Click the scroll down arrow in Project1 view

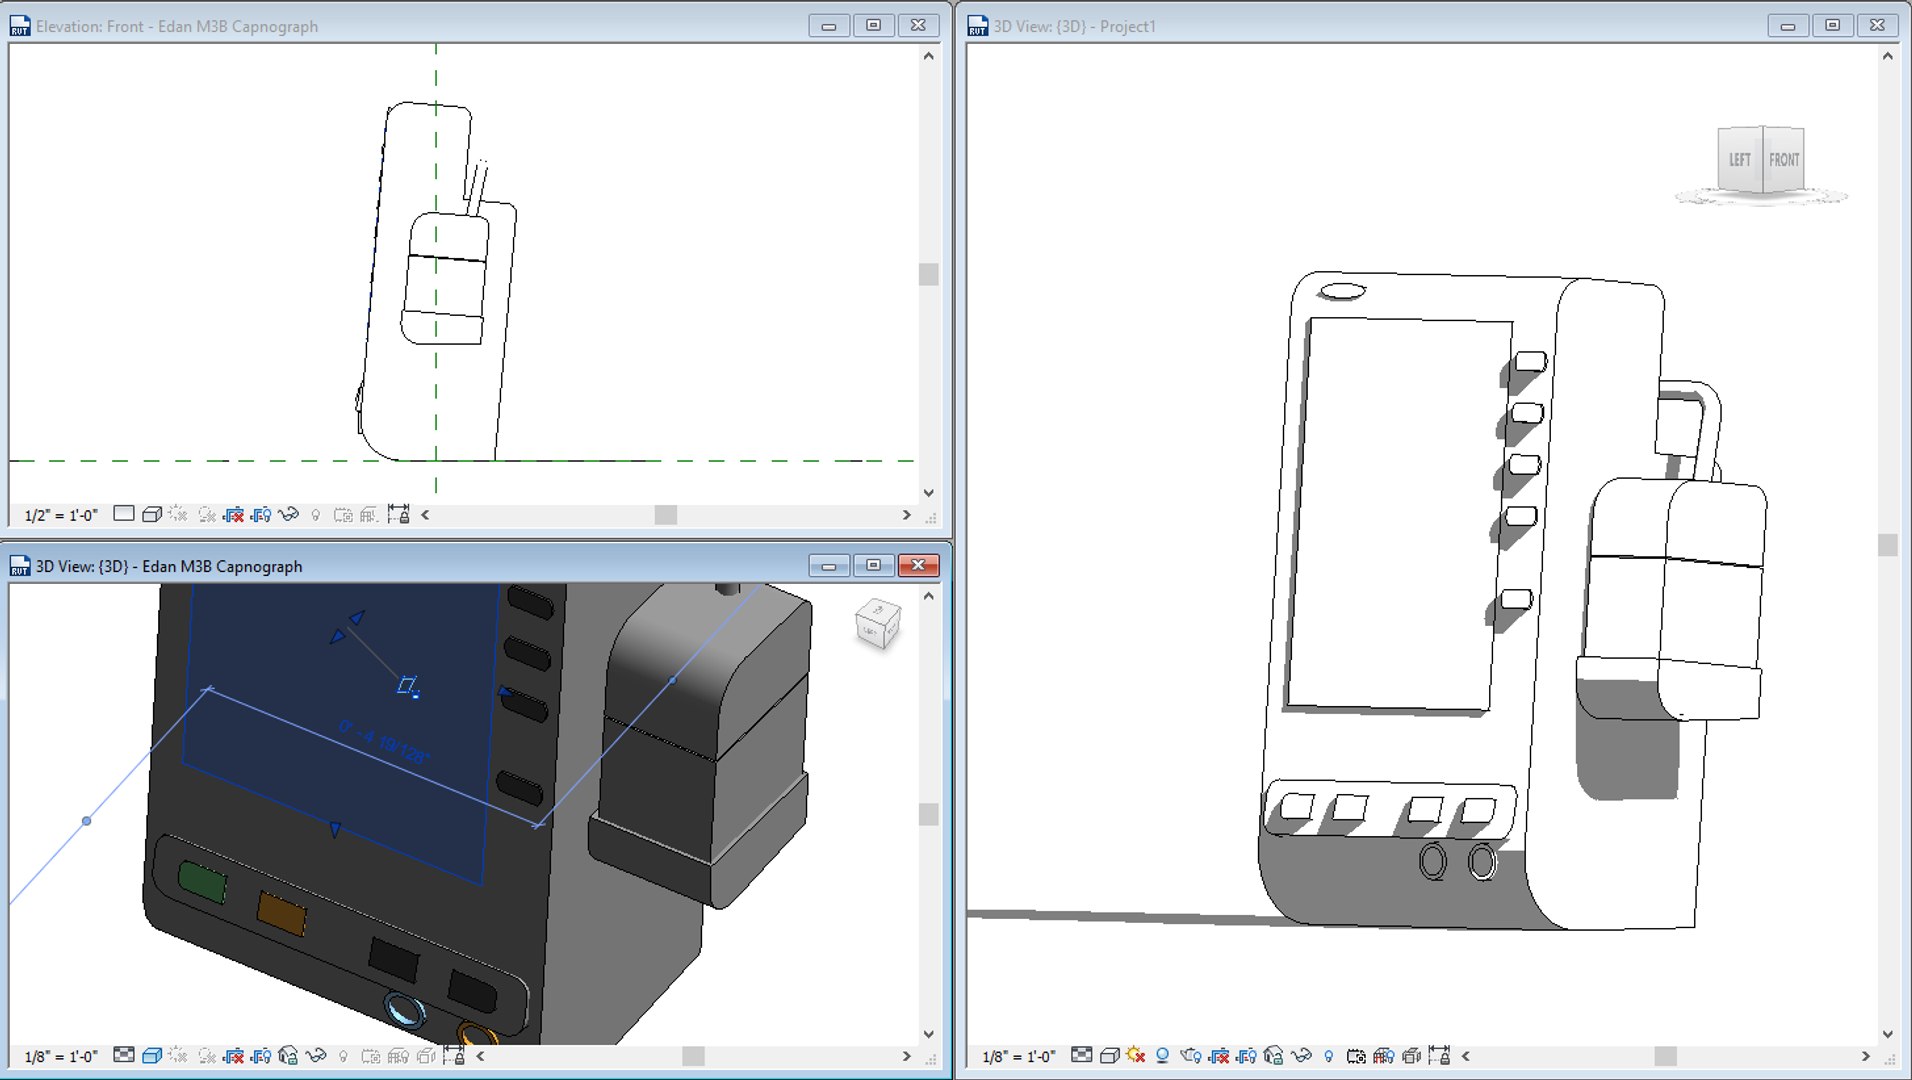(1887, 1034)
